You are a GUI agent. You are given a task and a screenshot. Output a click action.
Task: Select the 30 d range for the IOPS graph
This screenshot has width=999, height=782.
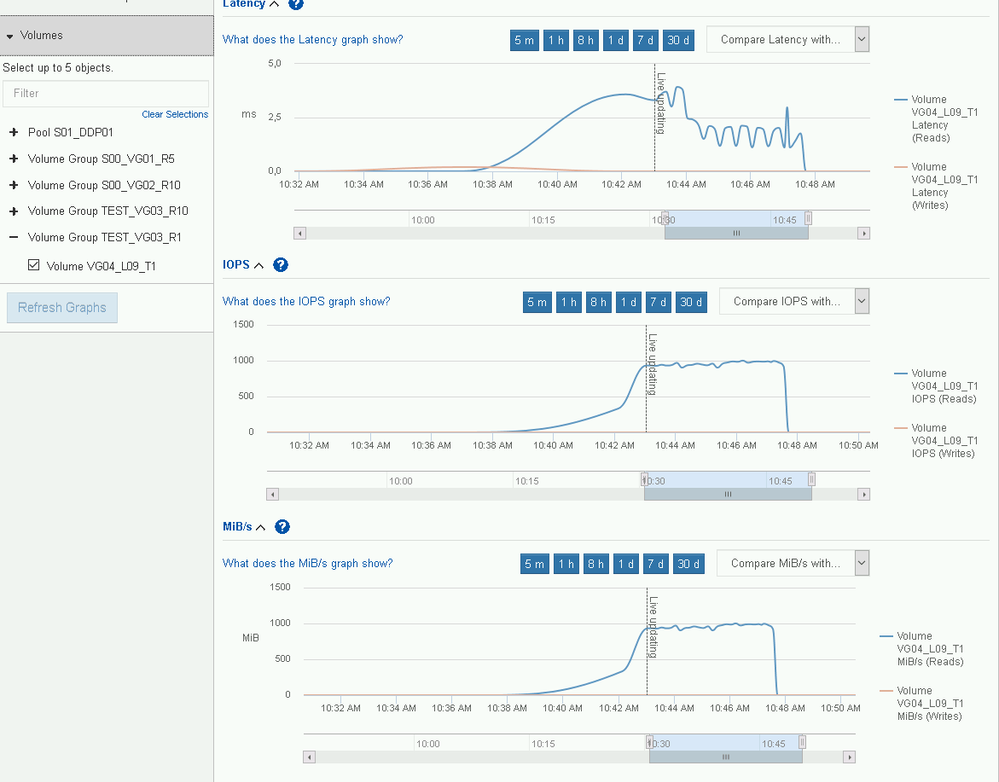pos(691,302)
